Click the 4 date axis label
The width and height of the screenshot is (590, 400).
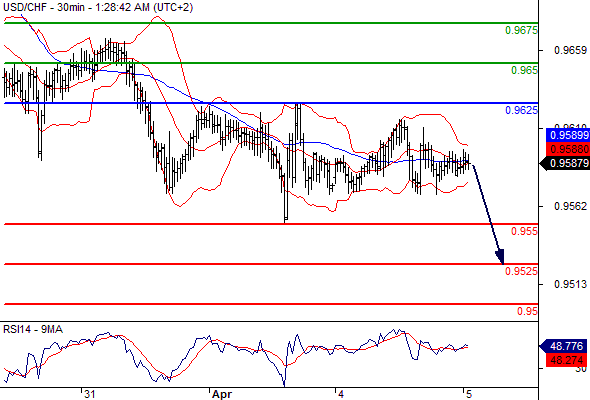341,394
